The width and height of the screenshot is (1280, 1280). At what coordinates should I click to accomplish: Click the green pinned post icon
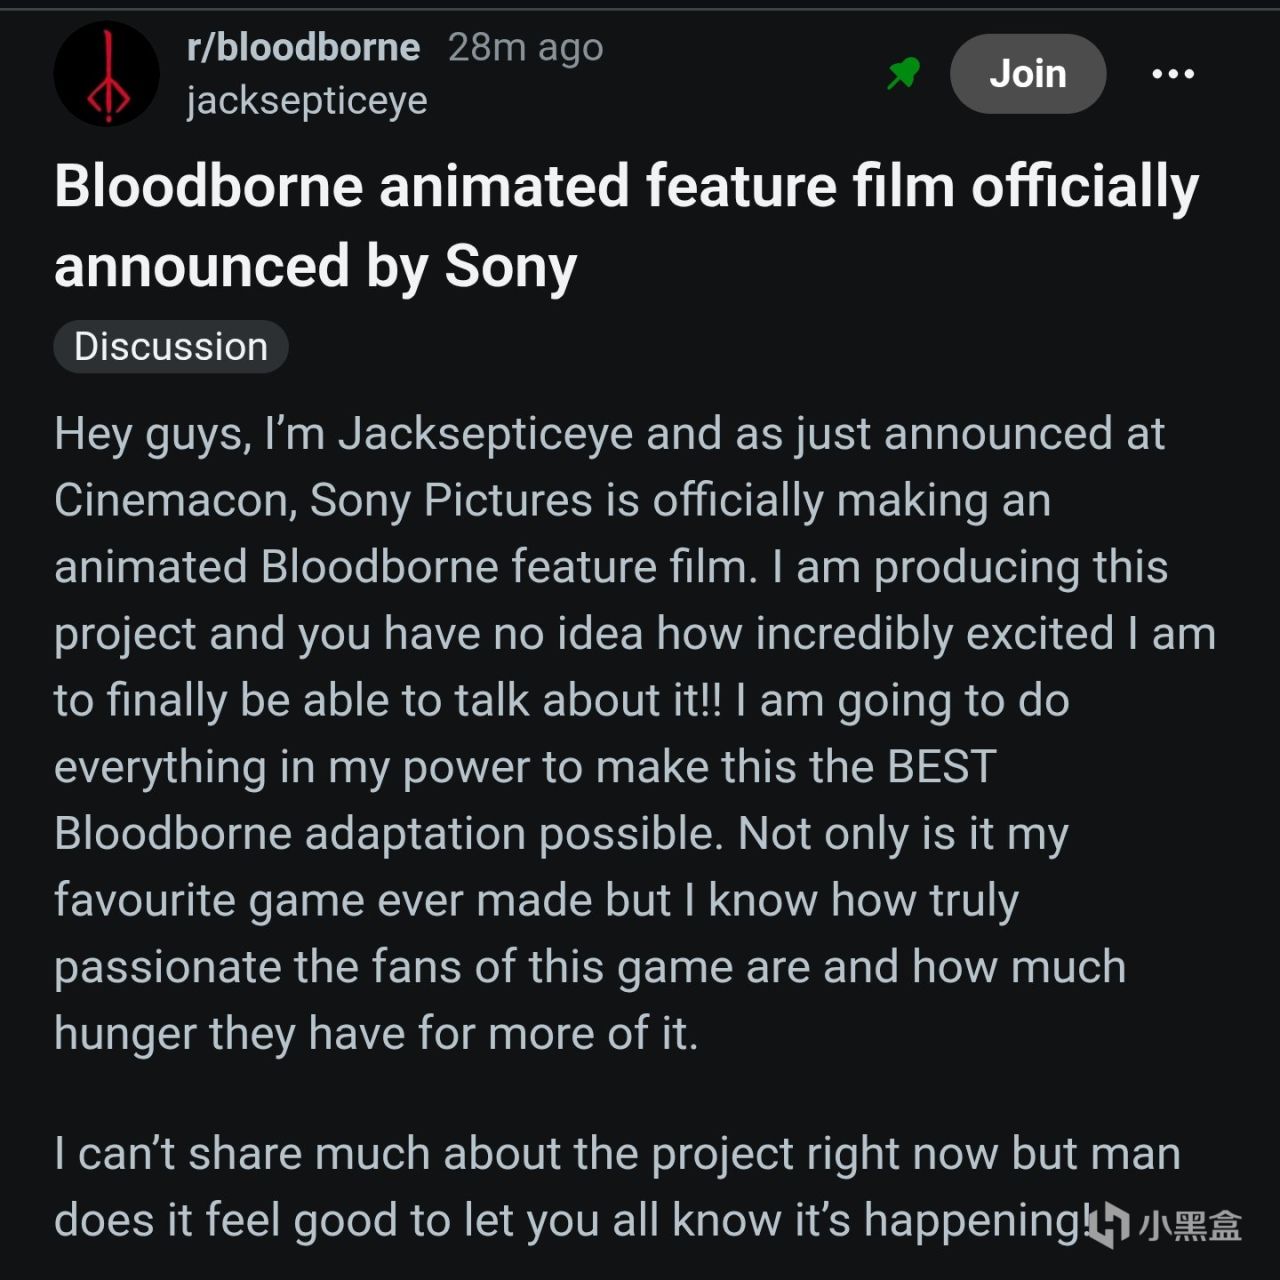pyautogui.click(x=903, y=73)
